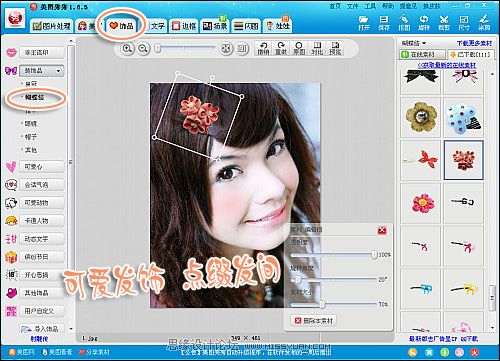The width and height of the screenshot is (500, 361).
Task: Open the 其他饰品 other accessories category
Action: click(42, 293)
